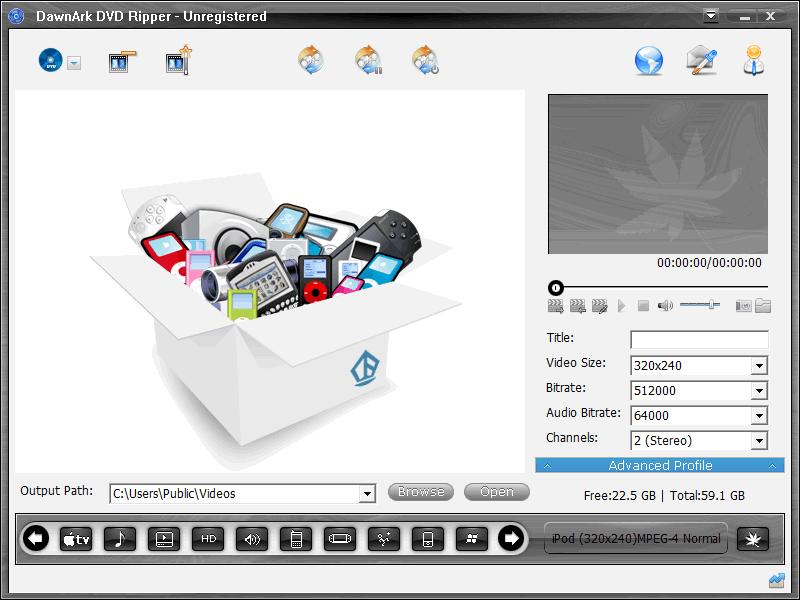Open the snapshot folder icon
This screenshot has width=800, height=600.
tap(763, 306)
